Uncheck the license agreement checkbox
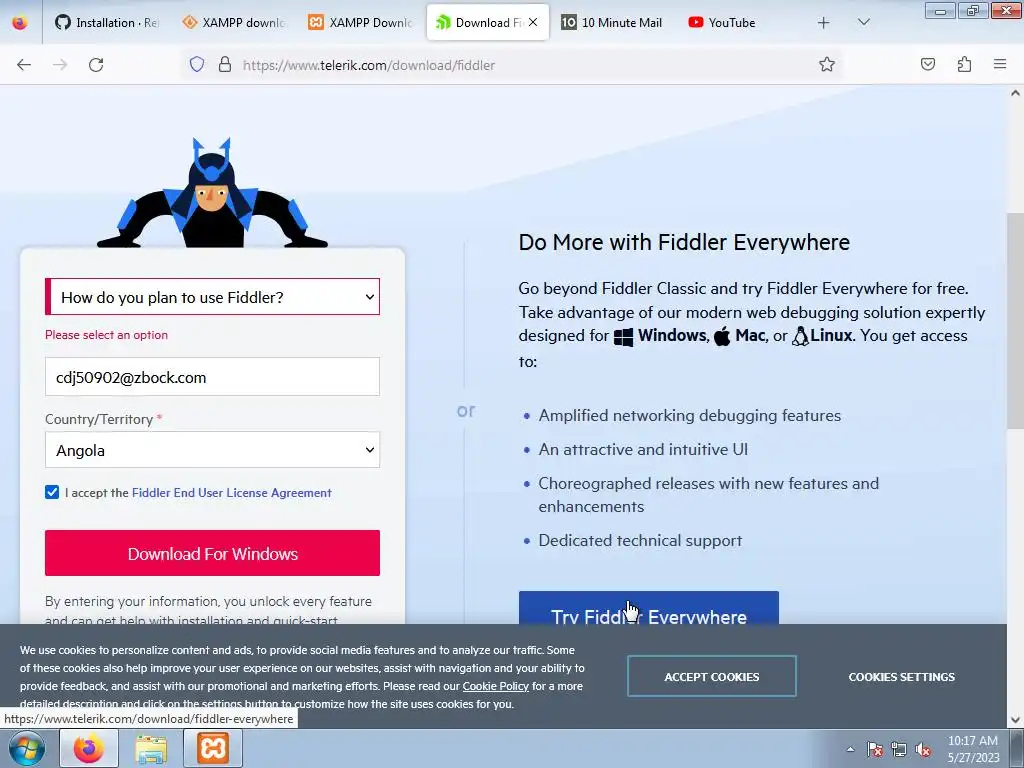This screenshot has width=1024, height=768. (x=52, y=492)
